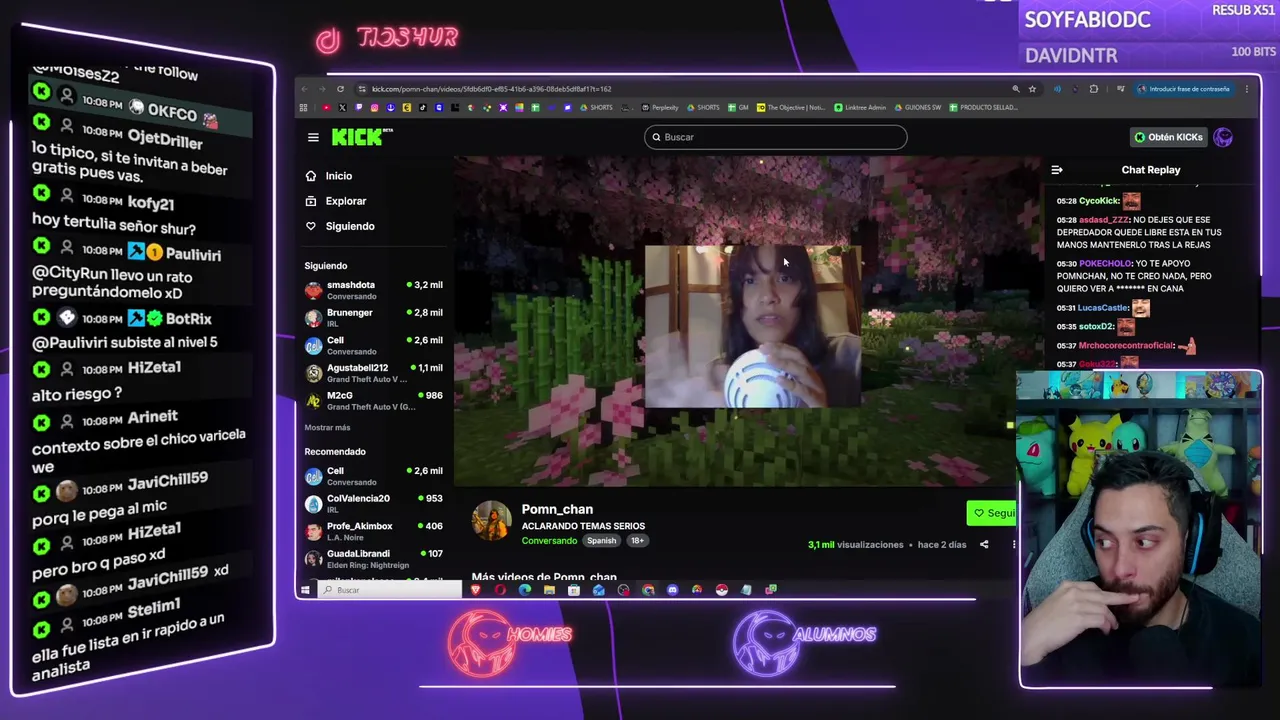Open the apps grid in bookmarks bar
The width and height of the screenshot is (1280, 720).
(303, 107)
